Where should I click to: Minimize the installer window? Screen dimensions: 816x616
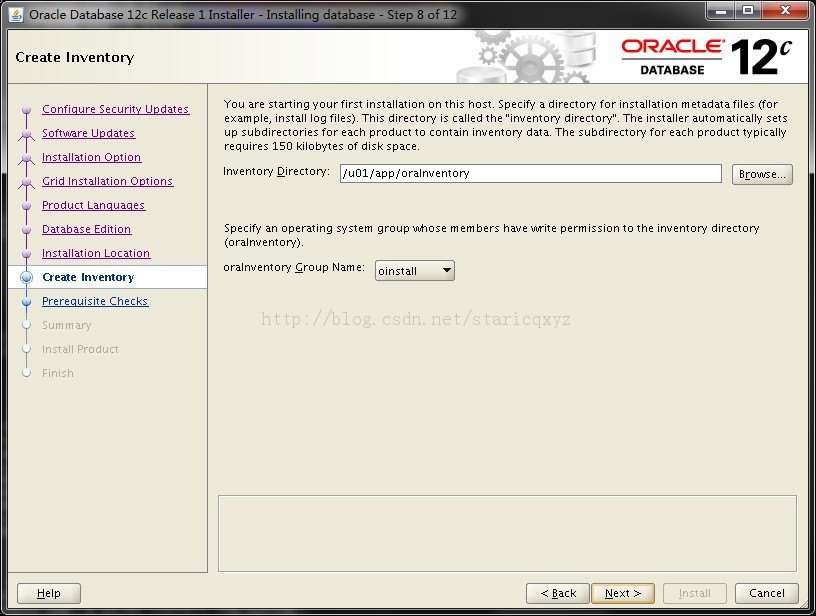click(721, 10)
